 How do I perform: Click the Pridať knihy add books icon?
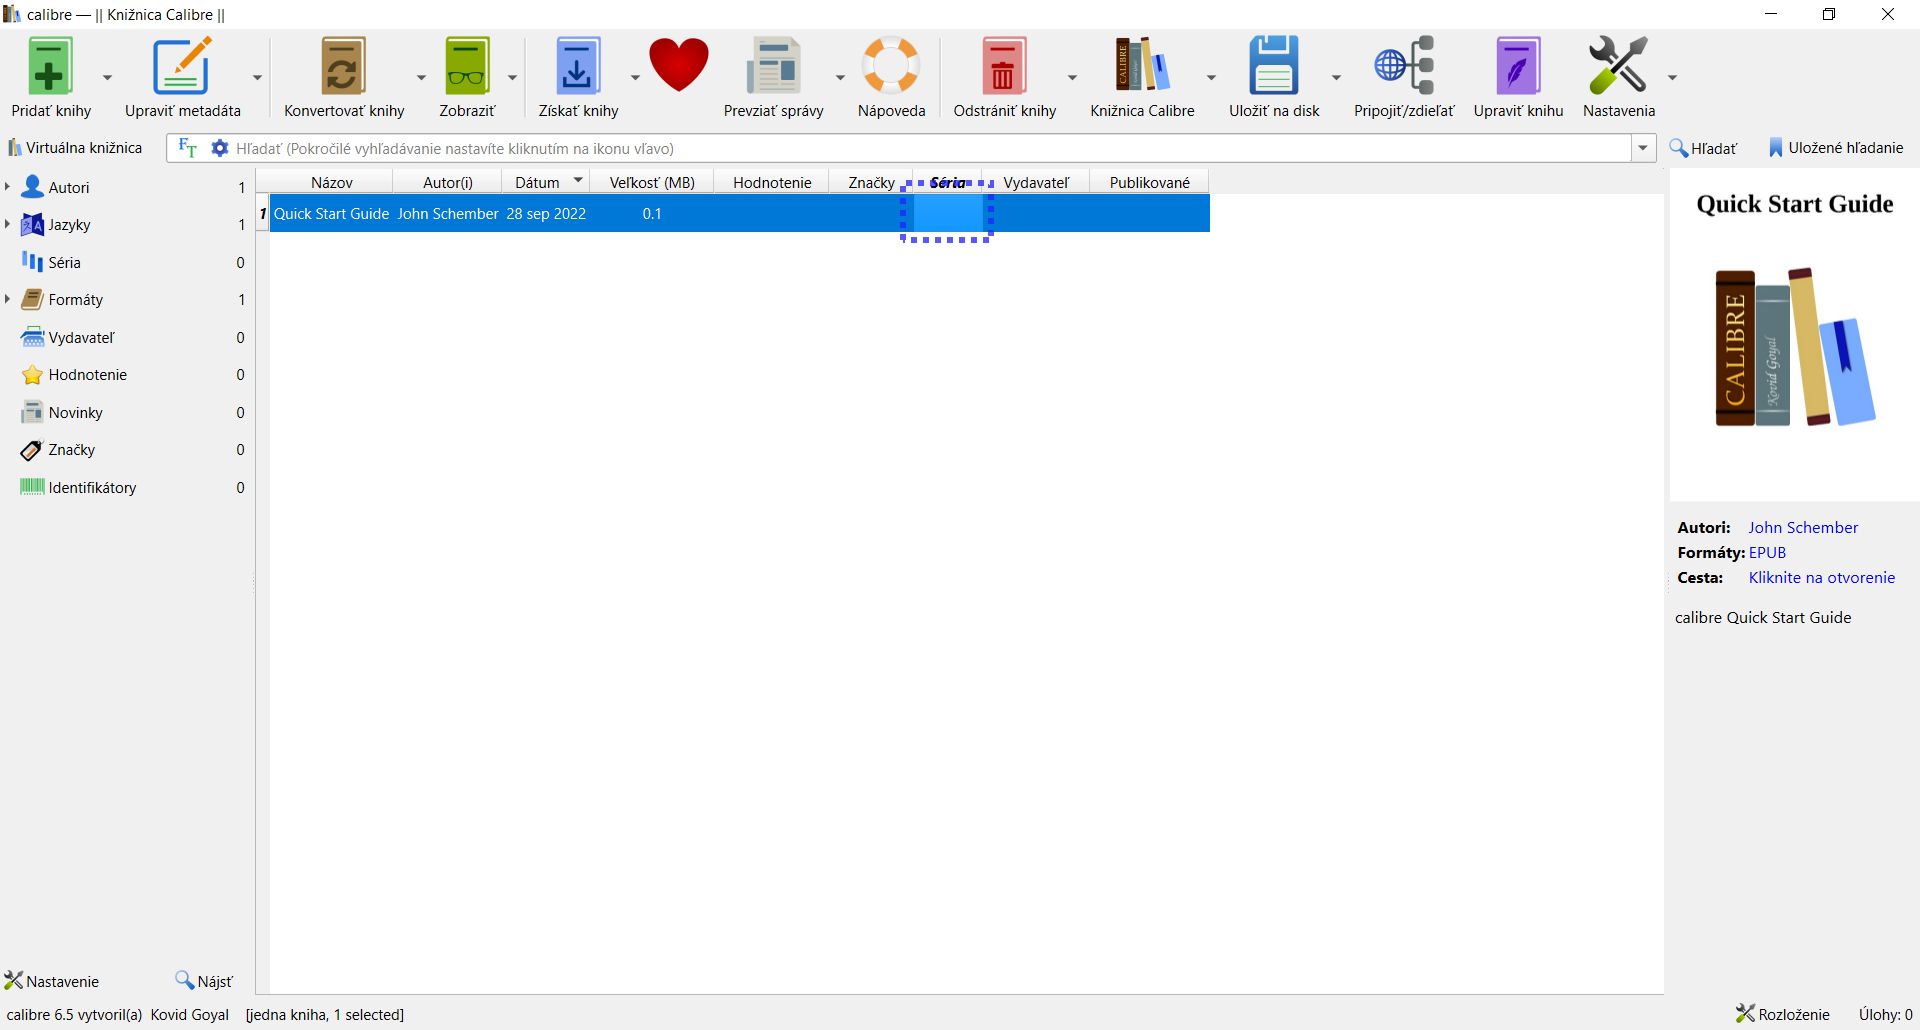click(x=50, y=67)
